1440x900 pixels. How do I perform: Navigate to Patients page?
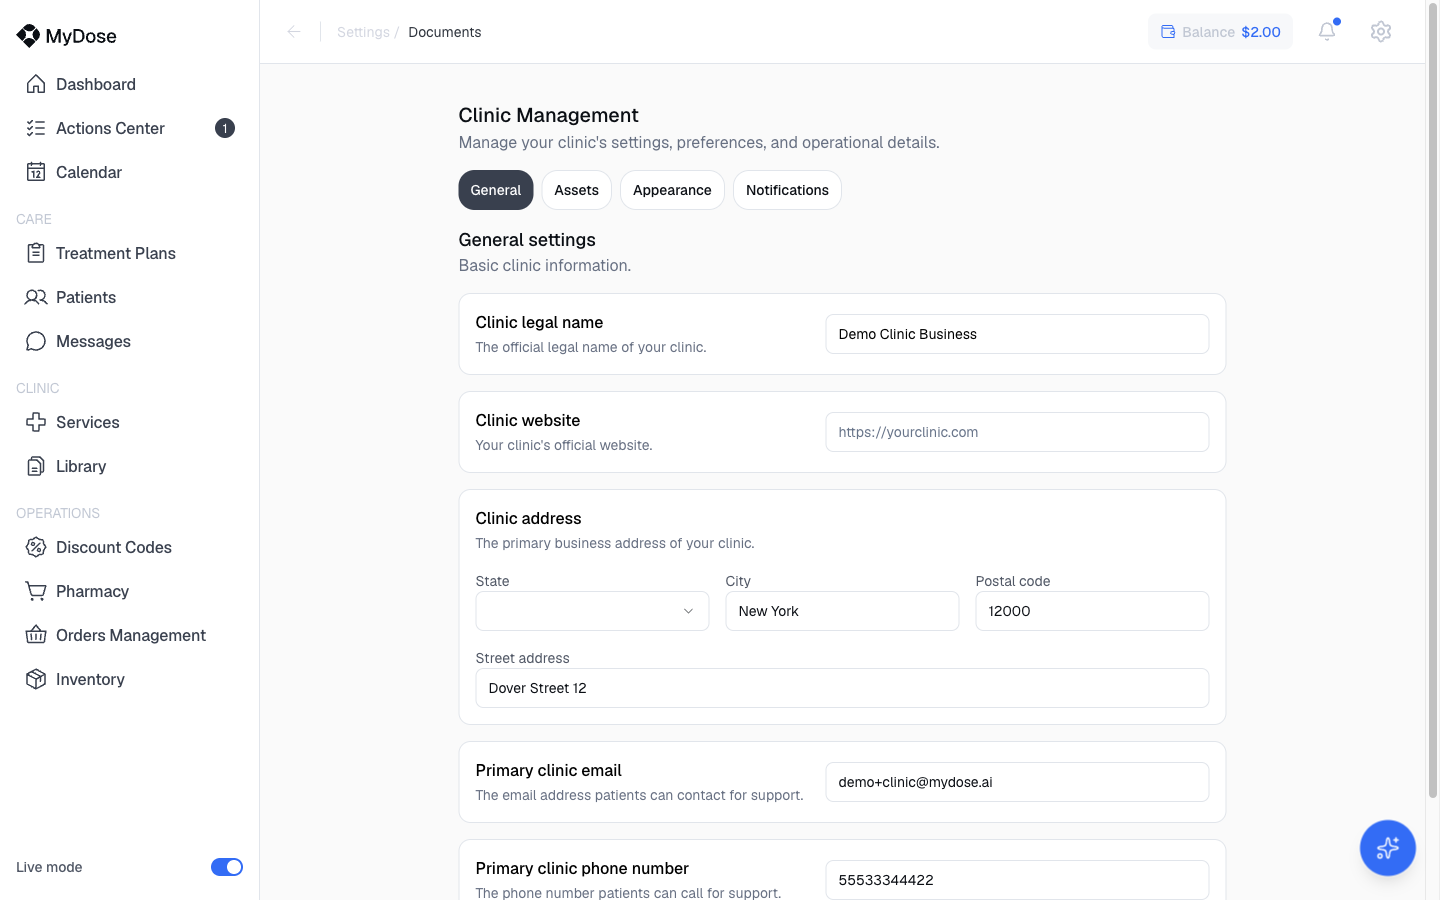[x=130, y=297]
